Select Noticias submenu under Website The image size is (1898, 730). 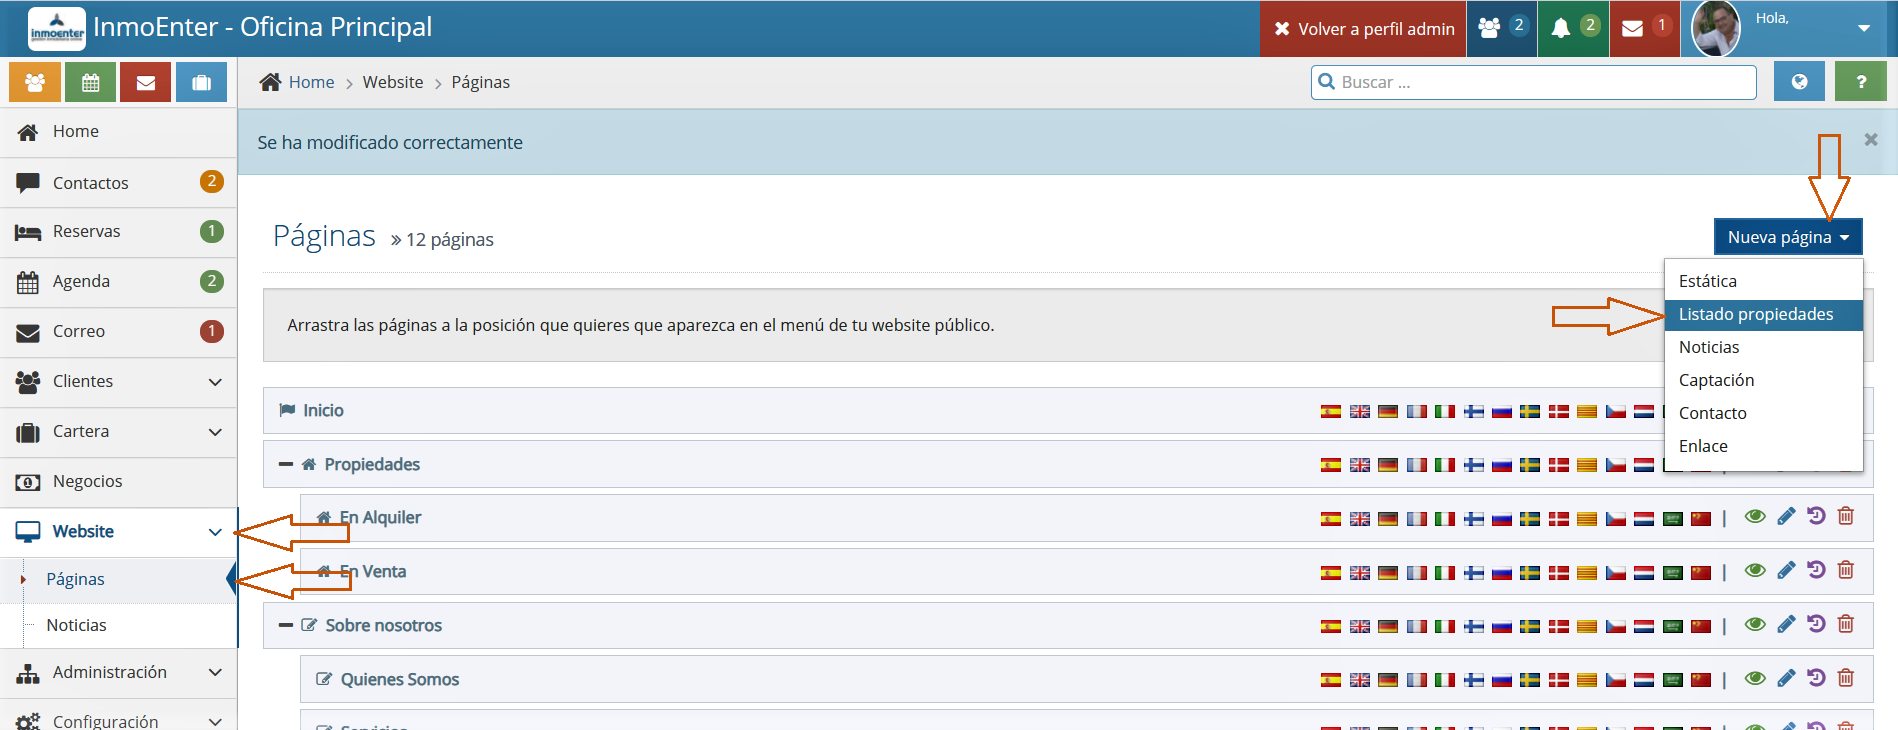(118, 625)
